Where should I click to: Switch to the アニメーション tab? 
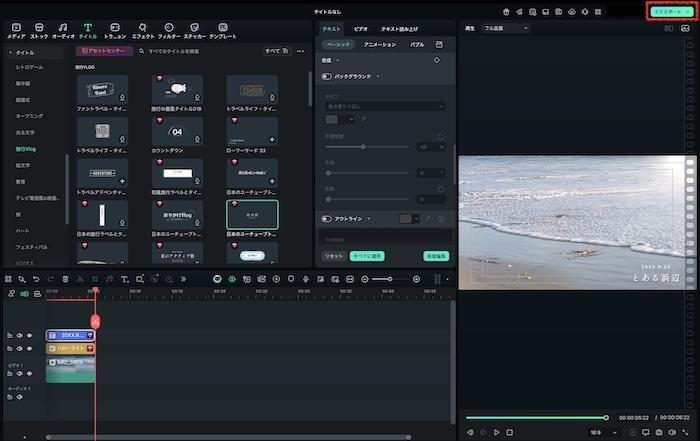[379, 45]
